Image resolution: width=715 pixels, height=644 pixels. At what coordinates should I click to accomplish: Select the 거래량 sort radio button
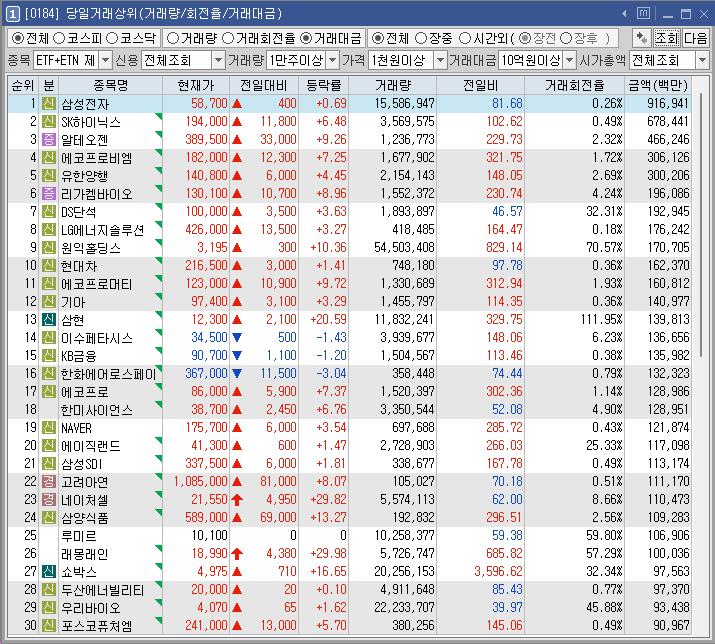173,38
